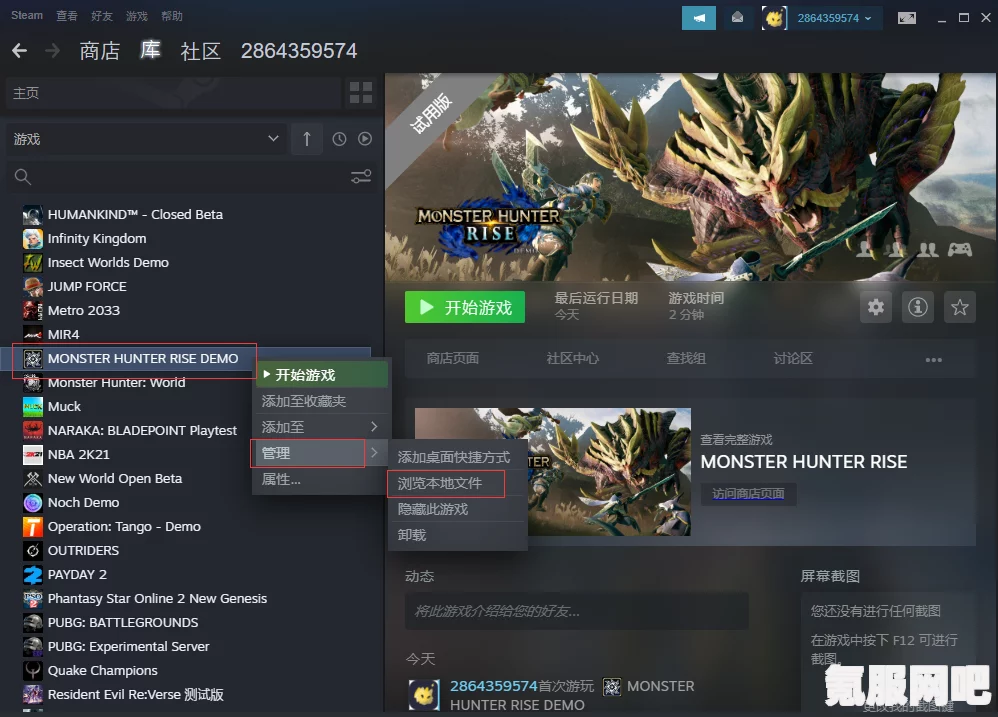Click the OUTRIDERS game icon

(32, 551)
